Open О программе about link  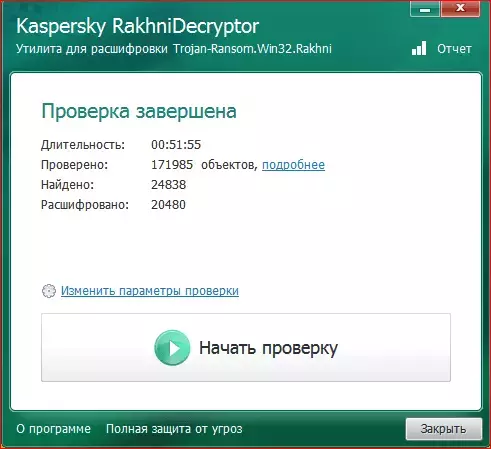click(53, 429)
